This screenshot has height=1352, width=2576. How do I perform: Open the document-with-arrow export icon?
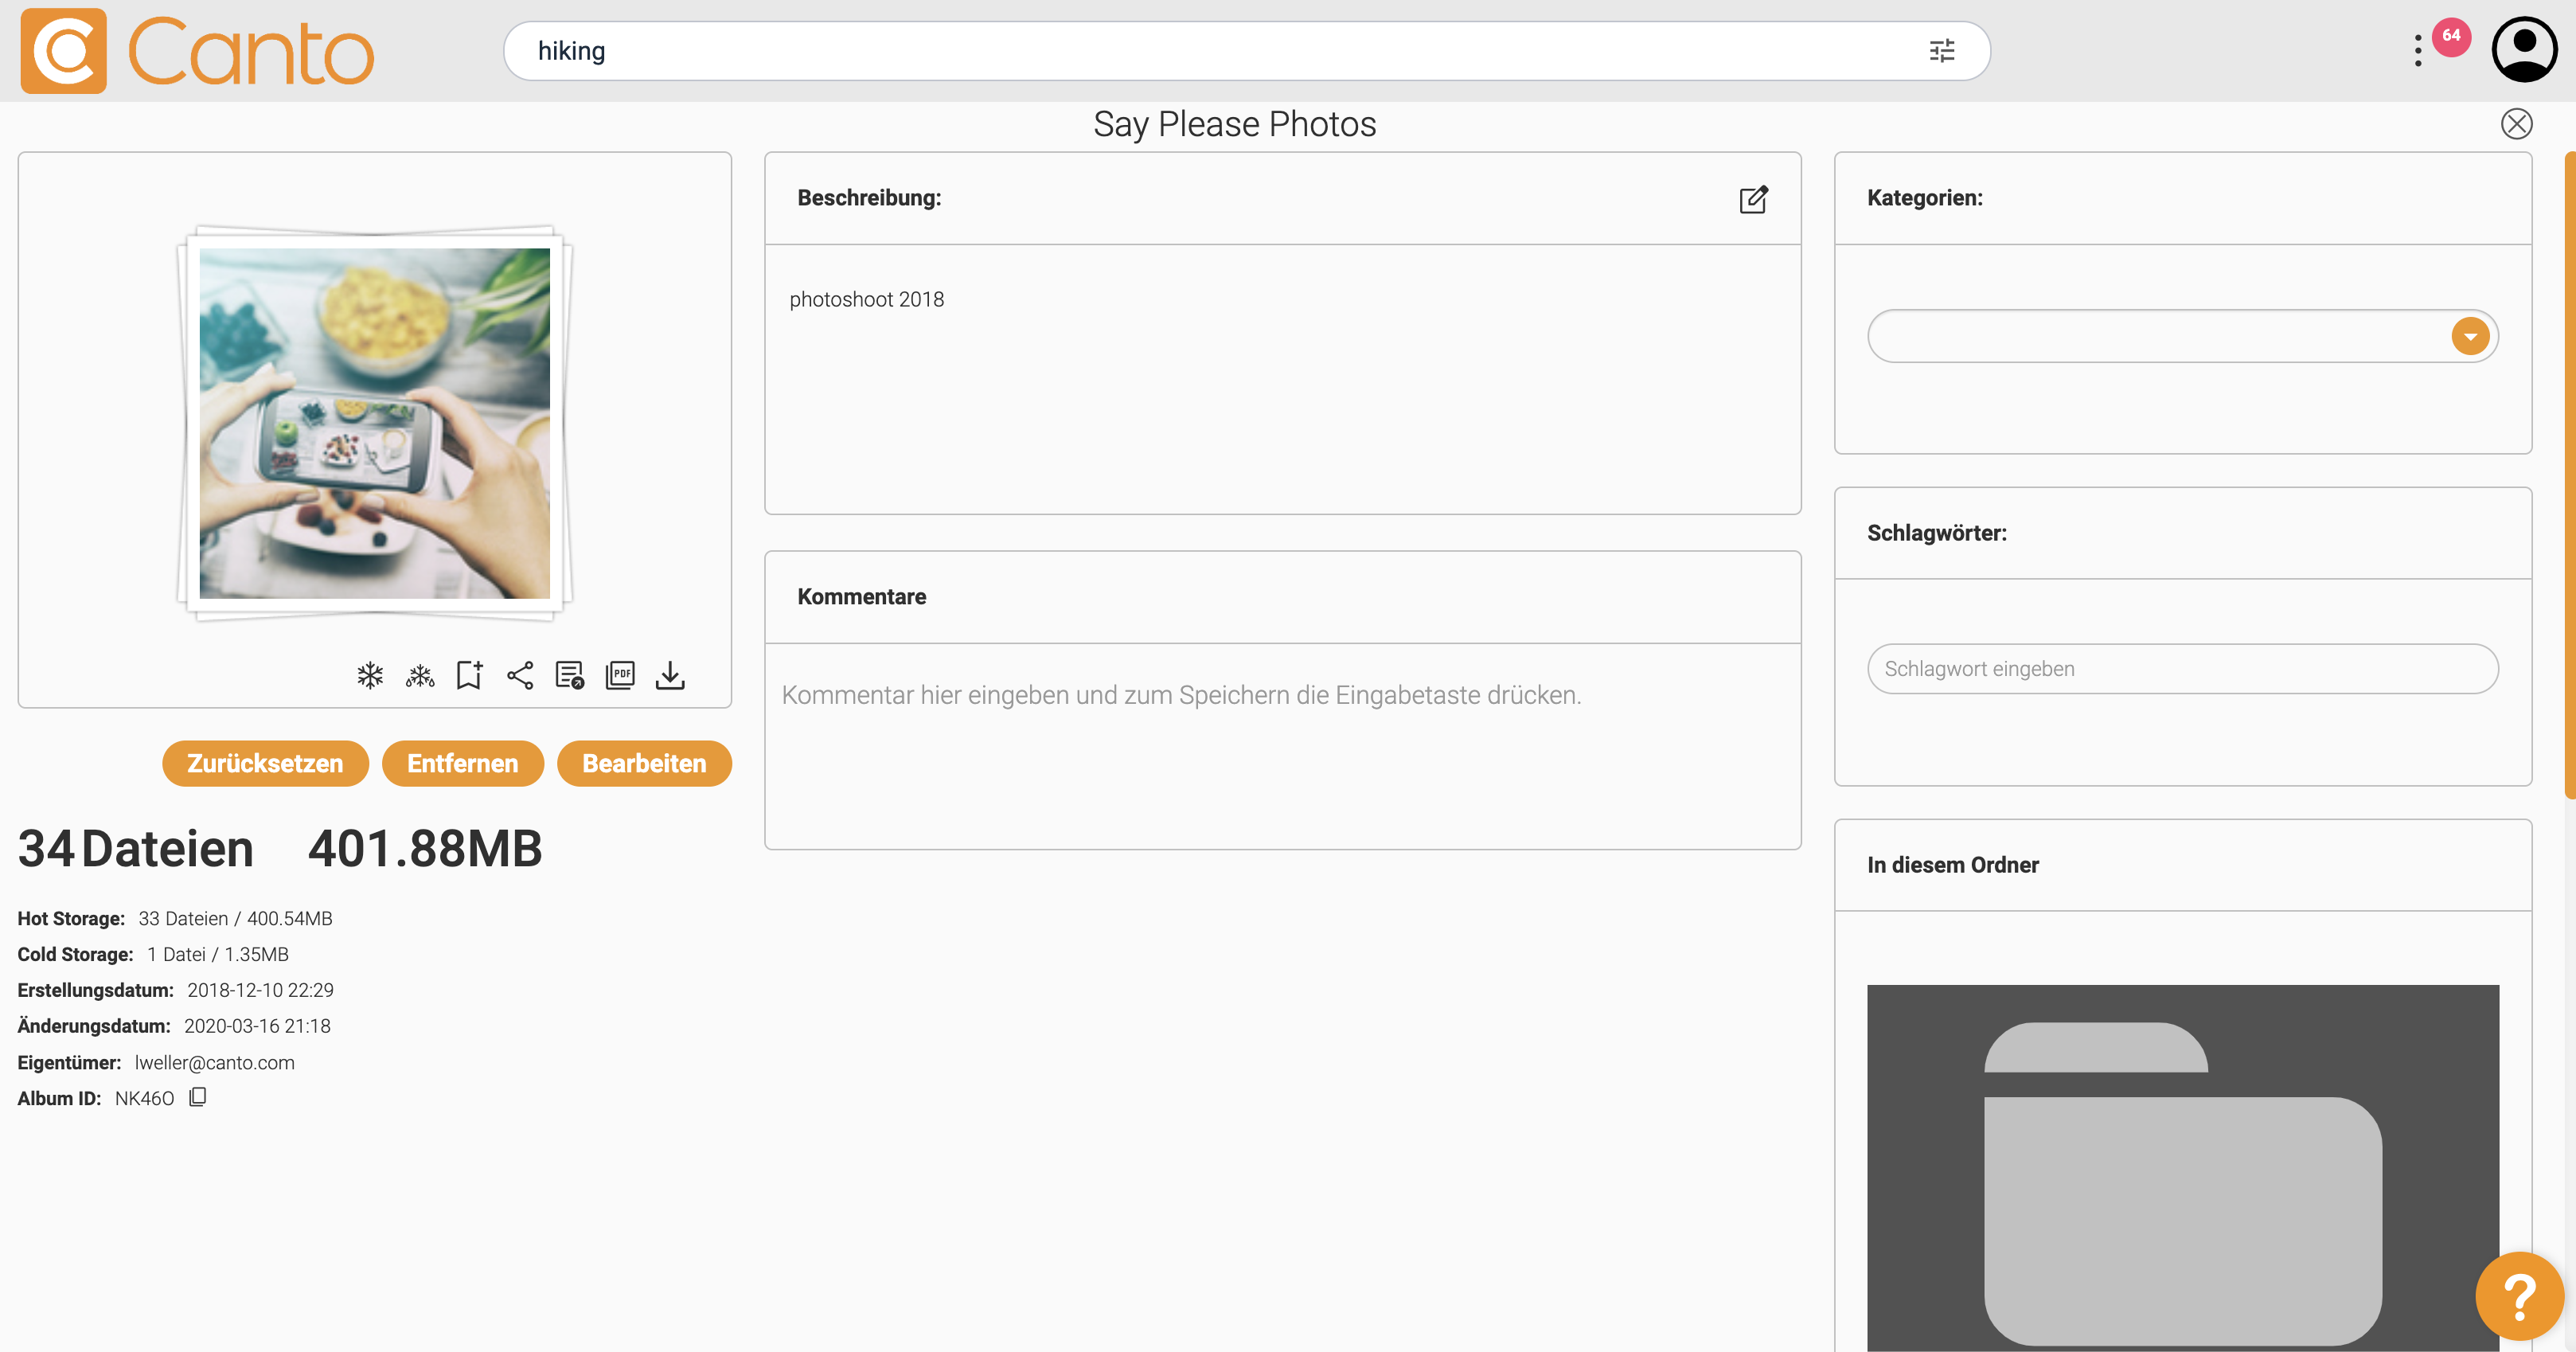[x=570, y=676]
